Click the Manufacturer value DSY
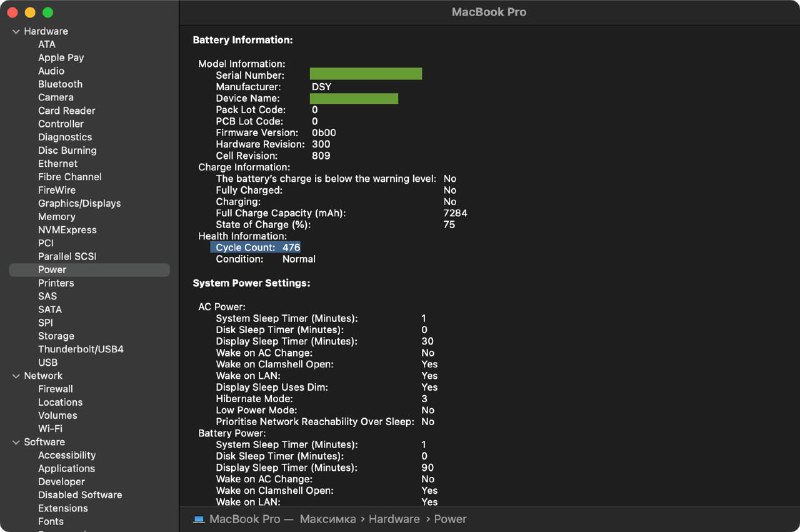The image size is (800, 532). (x=321, y=87)
